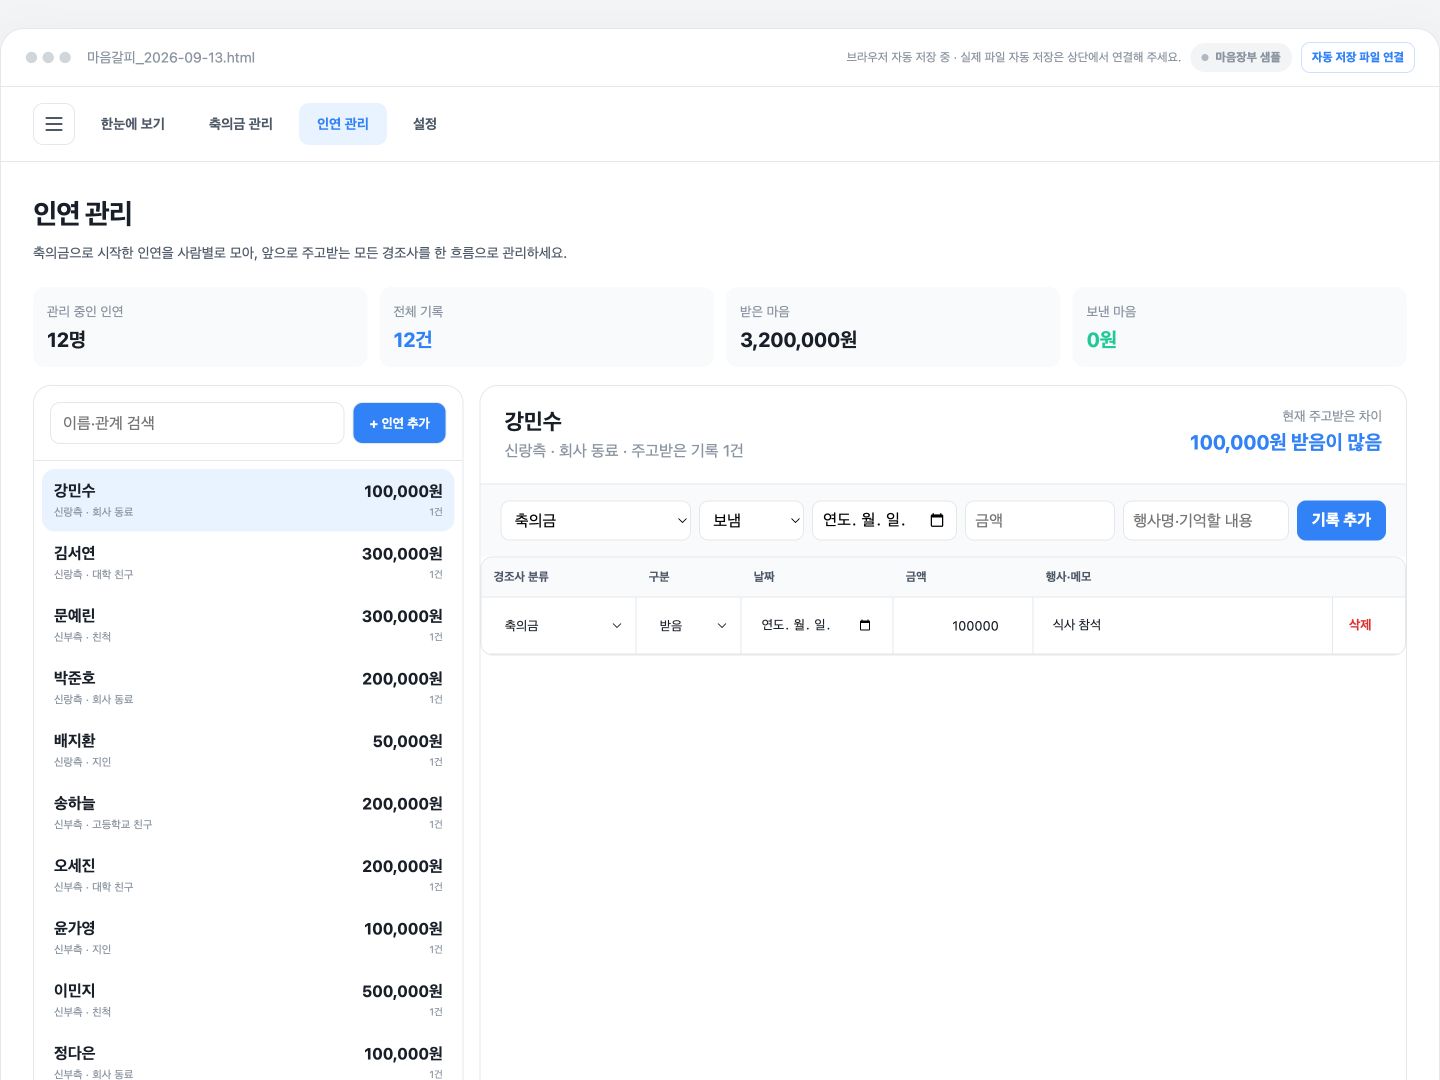Select 김서연 in the contact list
Viewport: 1440px width, 1080px height.
[248, 563]
